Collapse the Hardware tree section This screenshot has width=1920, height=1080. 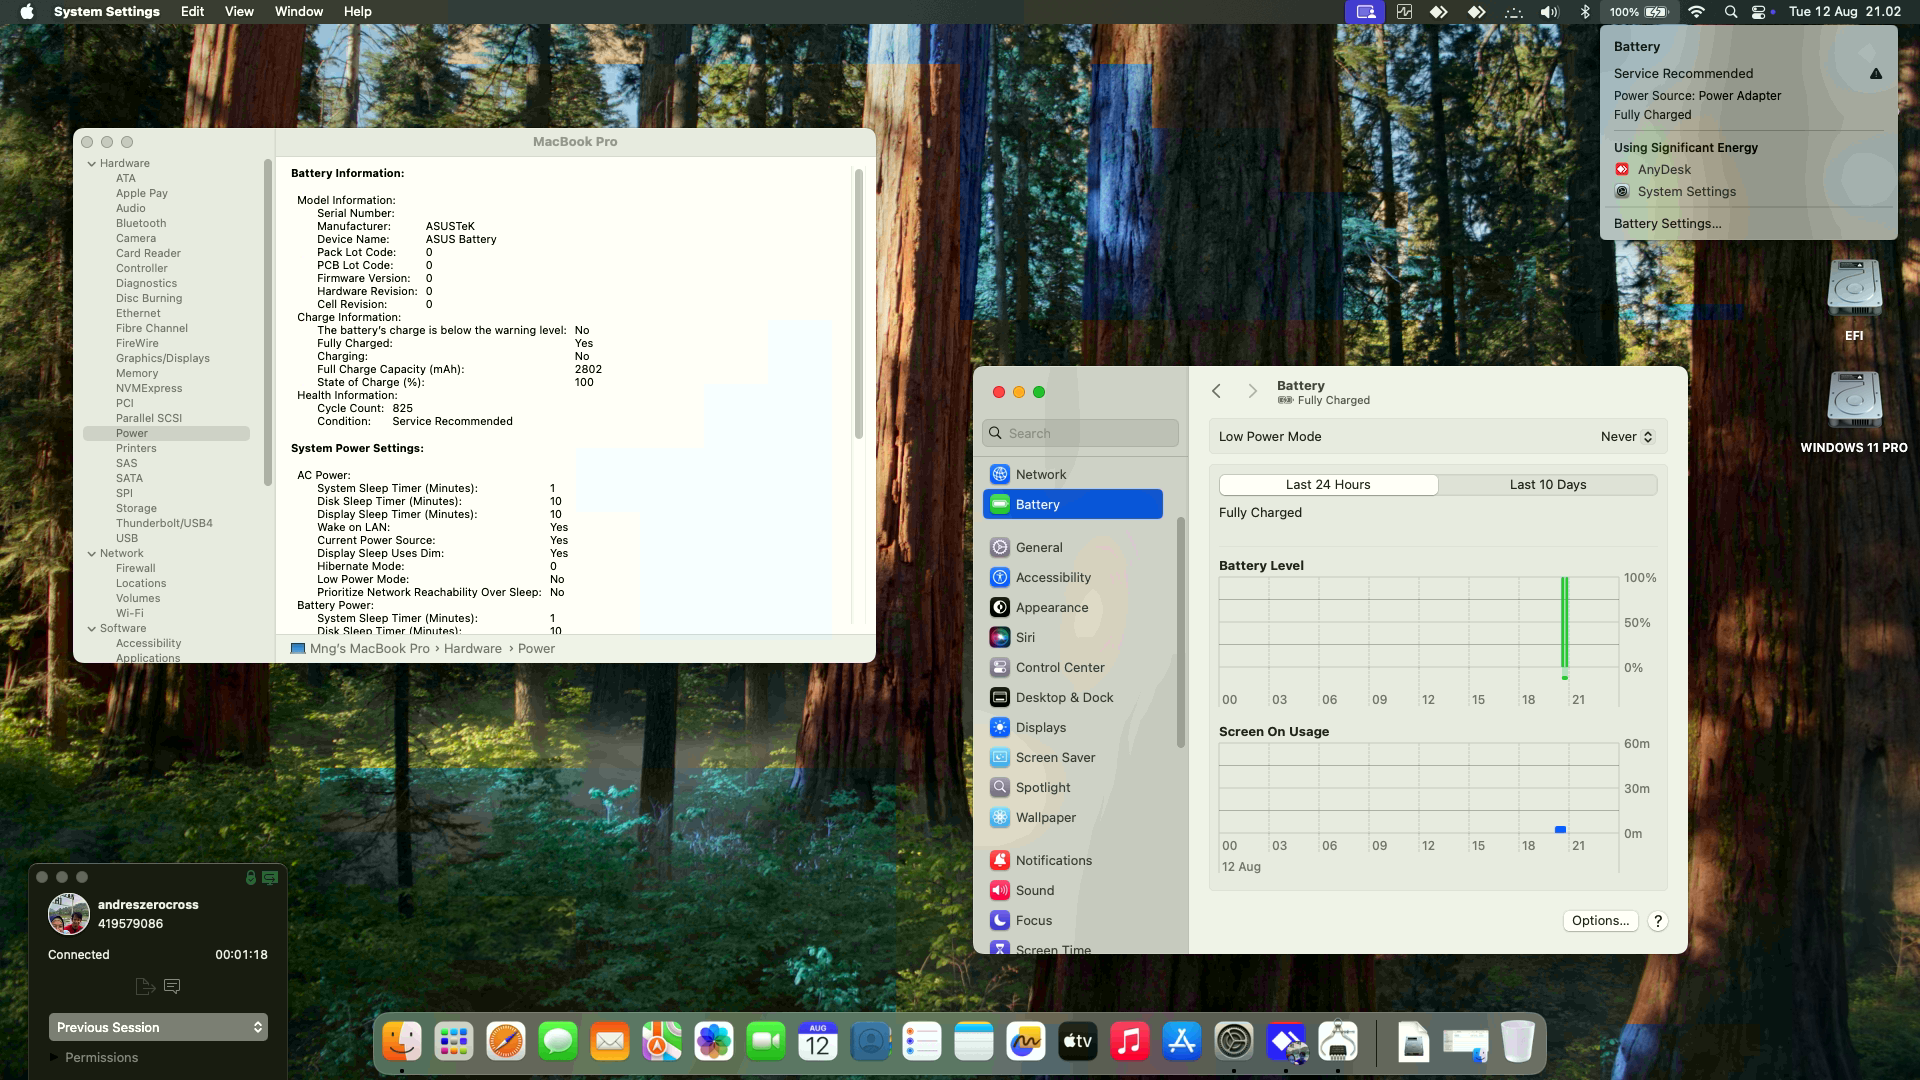point(92,163)
